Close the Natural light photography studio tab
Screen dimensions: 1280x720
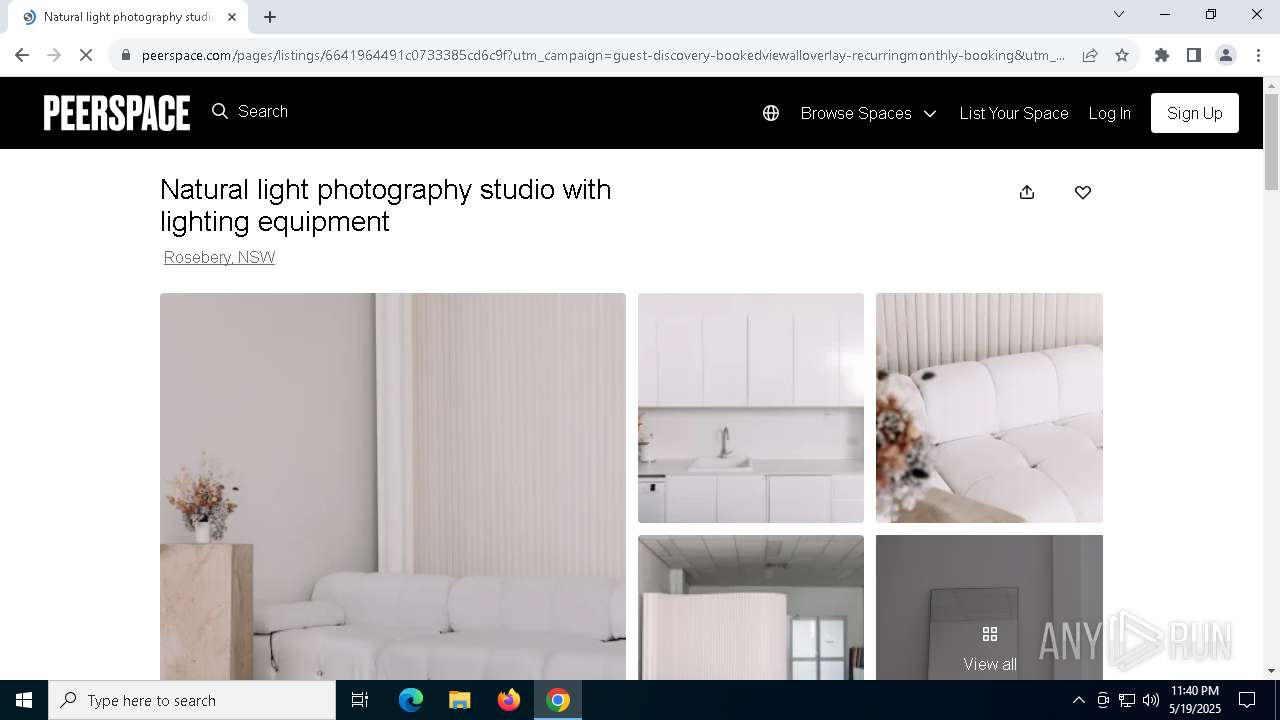point(232,17)
